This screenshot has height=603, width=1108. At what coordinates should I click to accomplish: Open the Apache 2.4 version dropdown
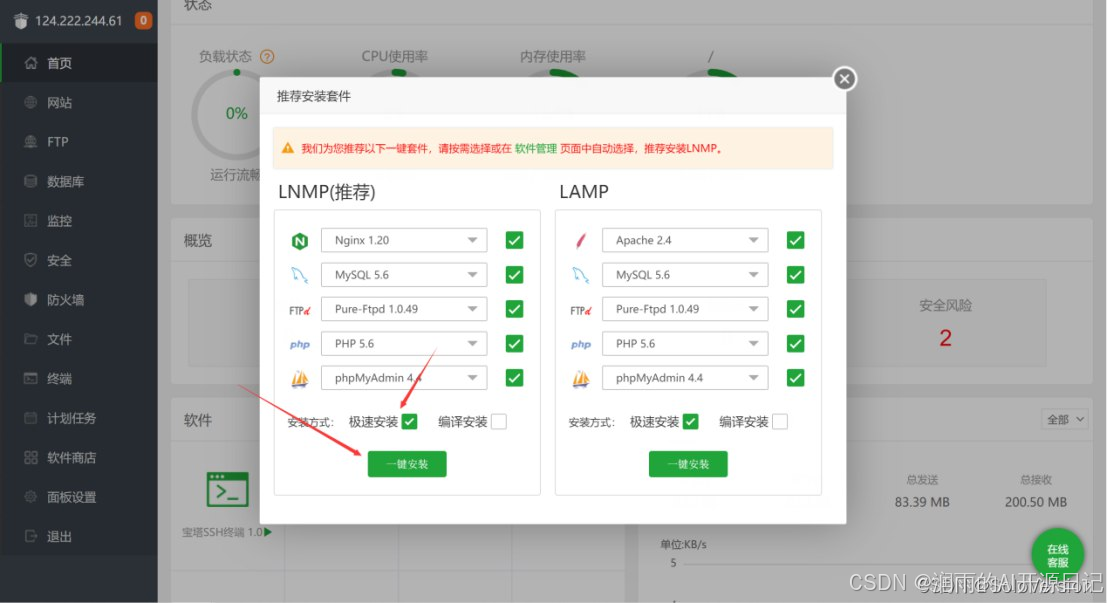[685, 240]
